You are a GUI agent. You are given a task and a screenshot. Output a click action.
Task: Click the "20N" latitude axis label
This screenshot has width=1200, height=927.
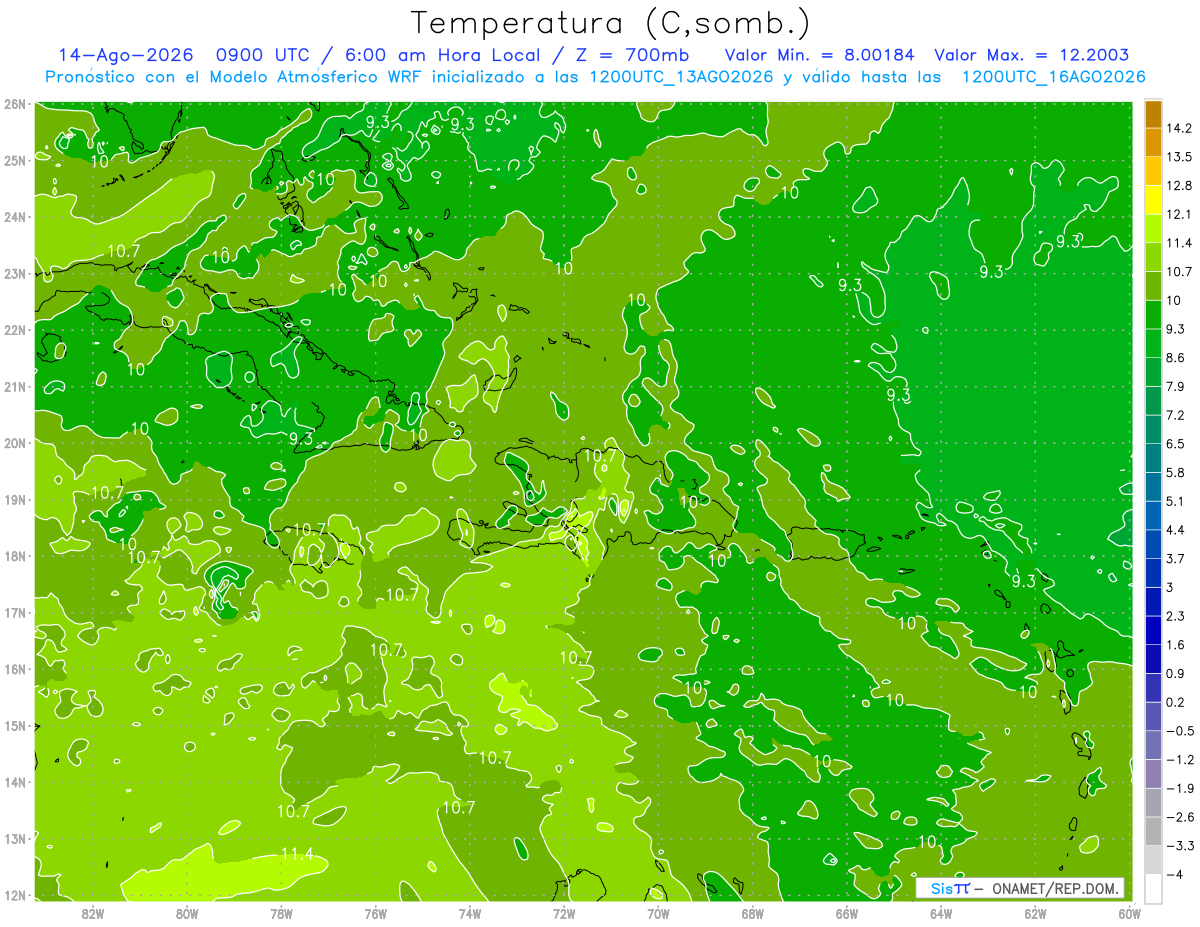click(x=15, y=442)
